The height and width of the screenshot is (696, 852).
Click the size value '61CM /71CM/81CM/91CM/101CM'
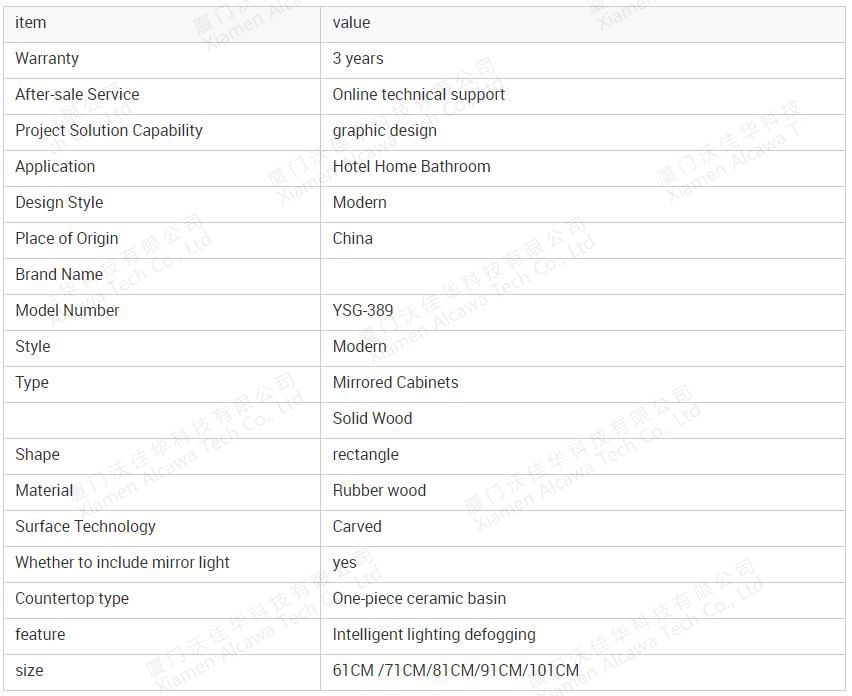click(x=456, y=670)
